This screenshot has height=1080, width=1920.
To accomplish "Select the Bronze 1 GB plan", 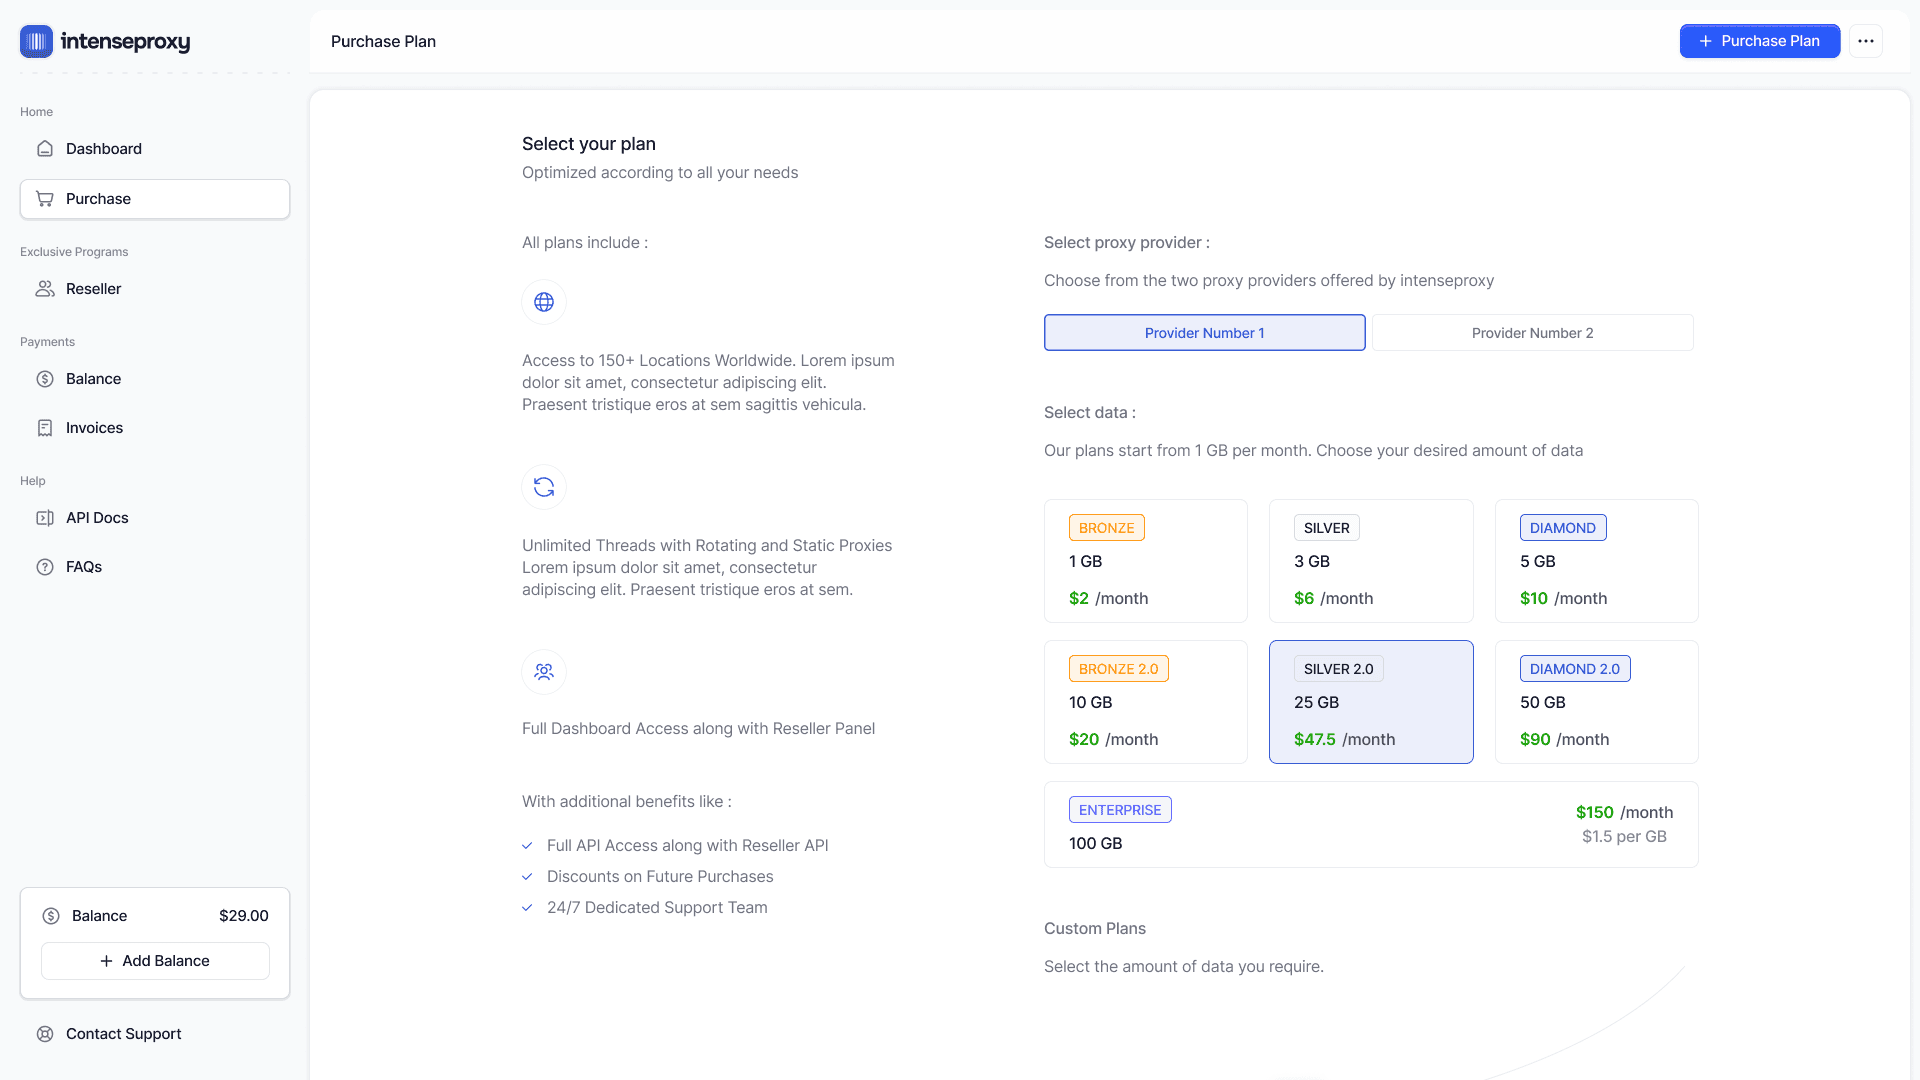I will pyautogui.click(x=1145, y=561).
